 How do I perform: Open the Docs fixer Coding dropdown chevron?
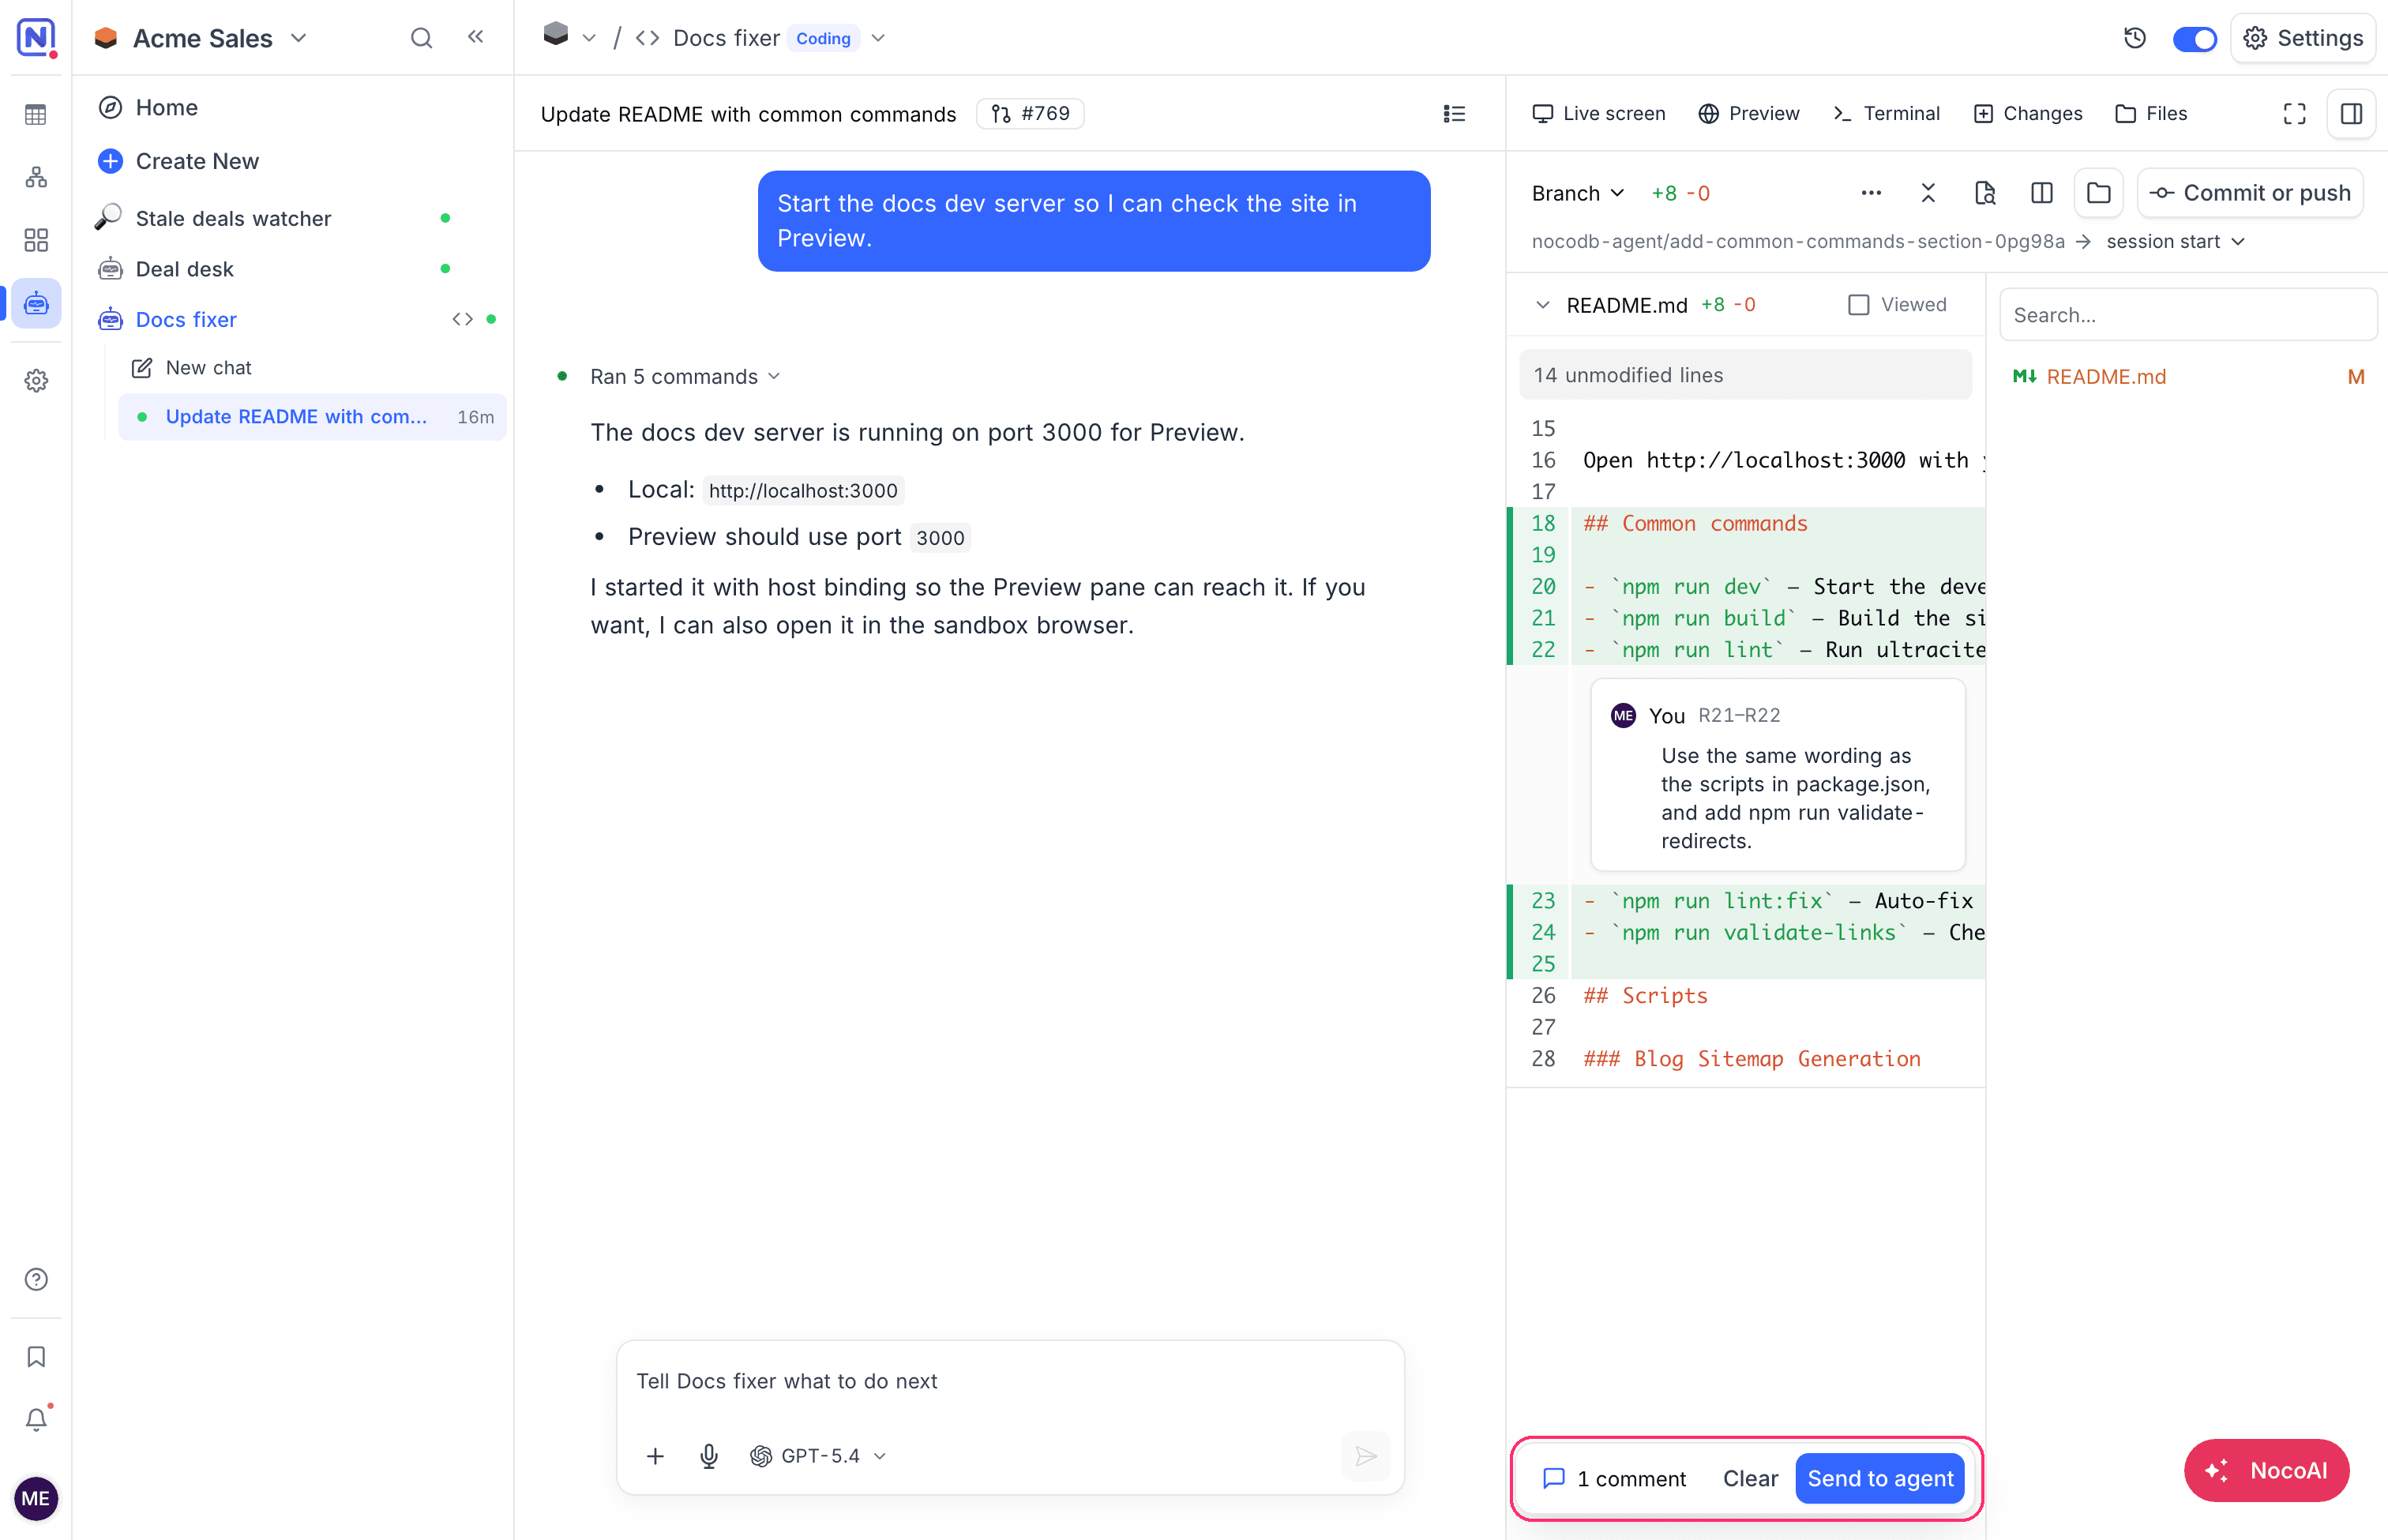coord(878,38)
